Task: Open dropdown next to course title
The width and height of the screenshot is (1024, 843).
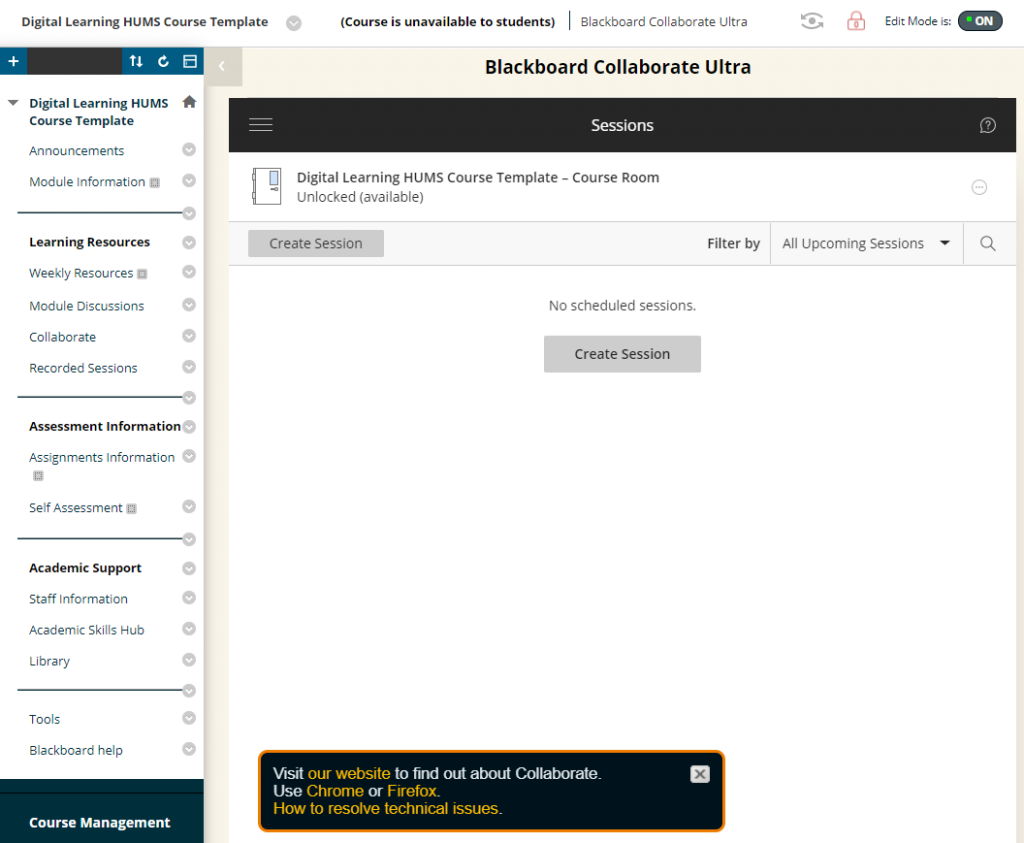Action: (x=294, y=24)
